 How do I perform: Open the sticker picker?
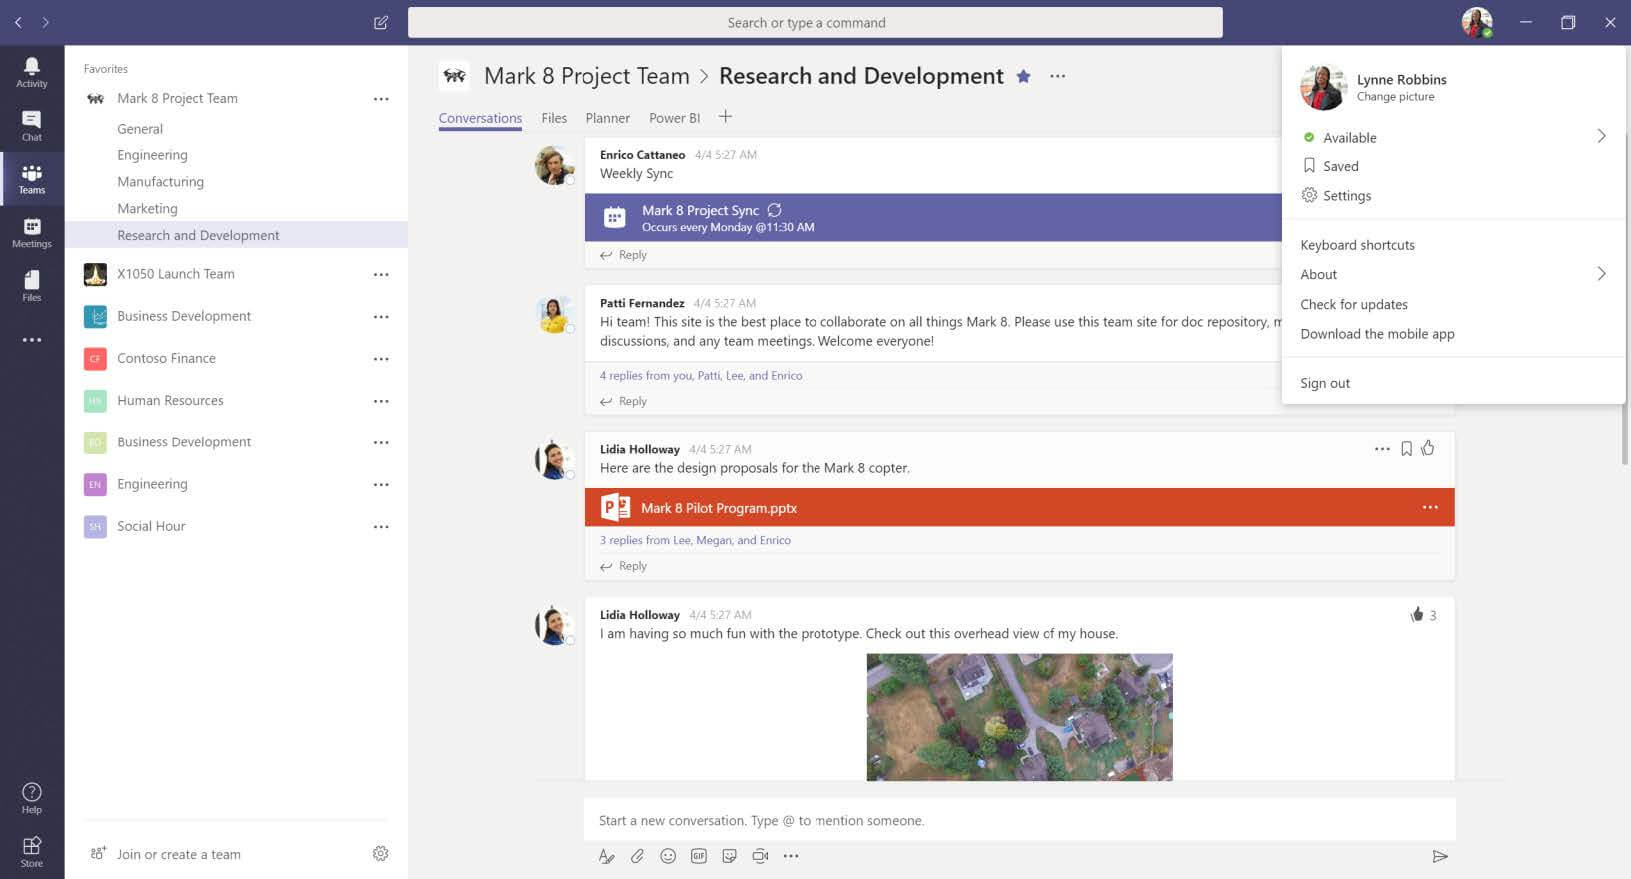pos(729,856)
